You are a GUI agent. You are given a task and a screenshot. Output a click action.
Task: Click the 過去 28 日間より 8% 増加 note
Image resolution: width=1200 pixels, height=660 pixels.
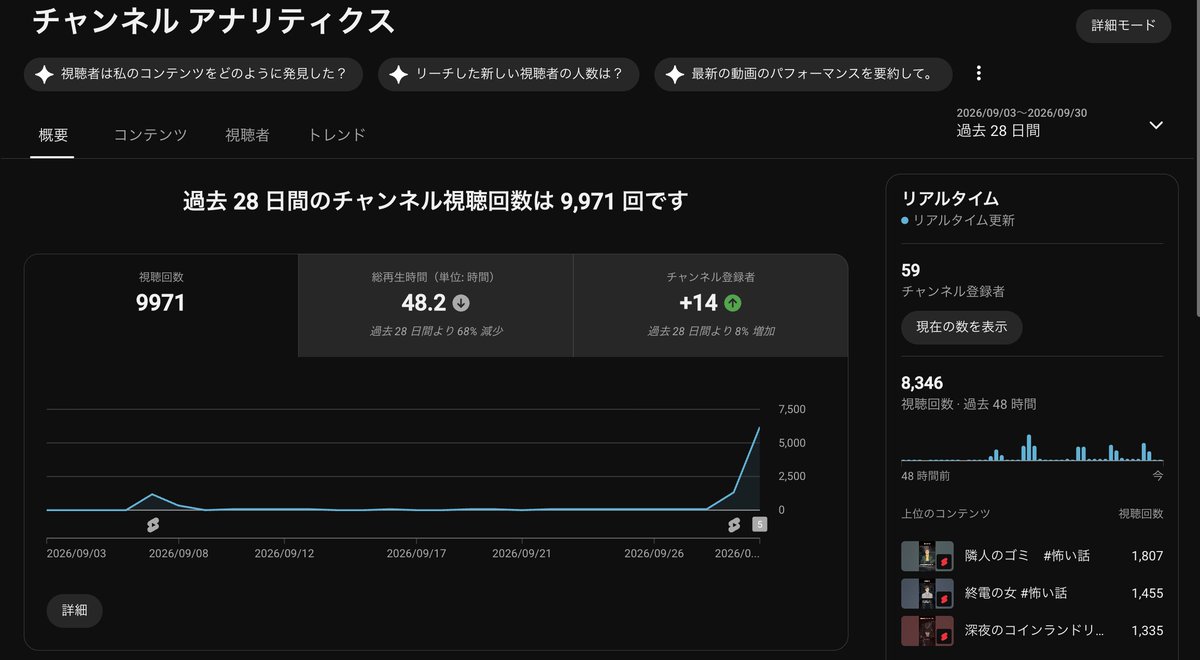pyautogui.click(x=711, y=331)
